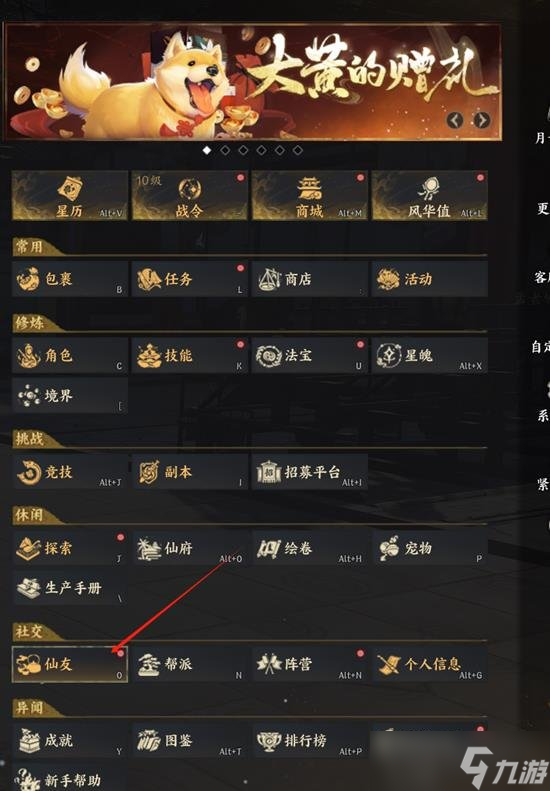Jump to the fourth banner page dot
The image size is (550, 791).
[261, 150]
